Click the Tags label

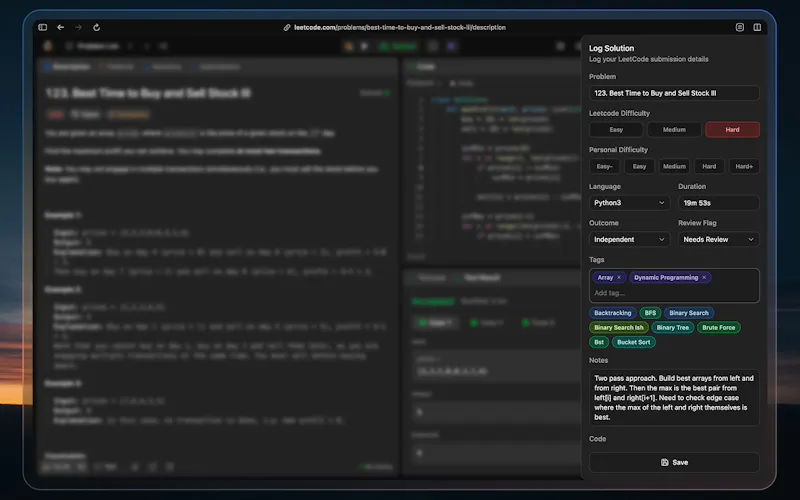click(x=596, y=260)
